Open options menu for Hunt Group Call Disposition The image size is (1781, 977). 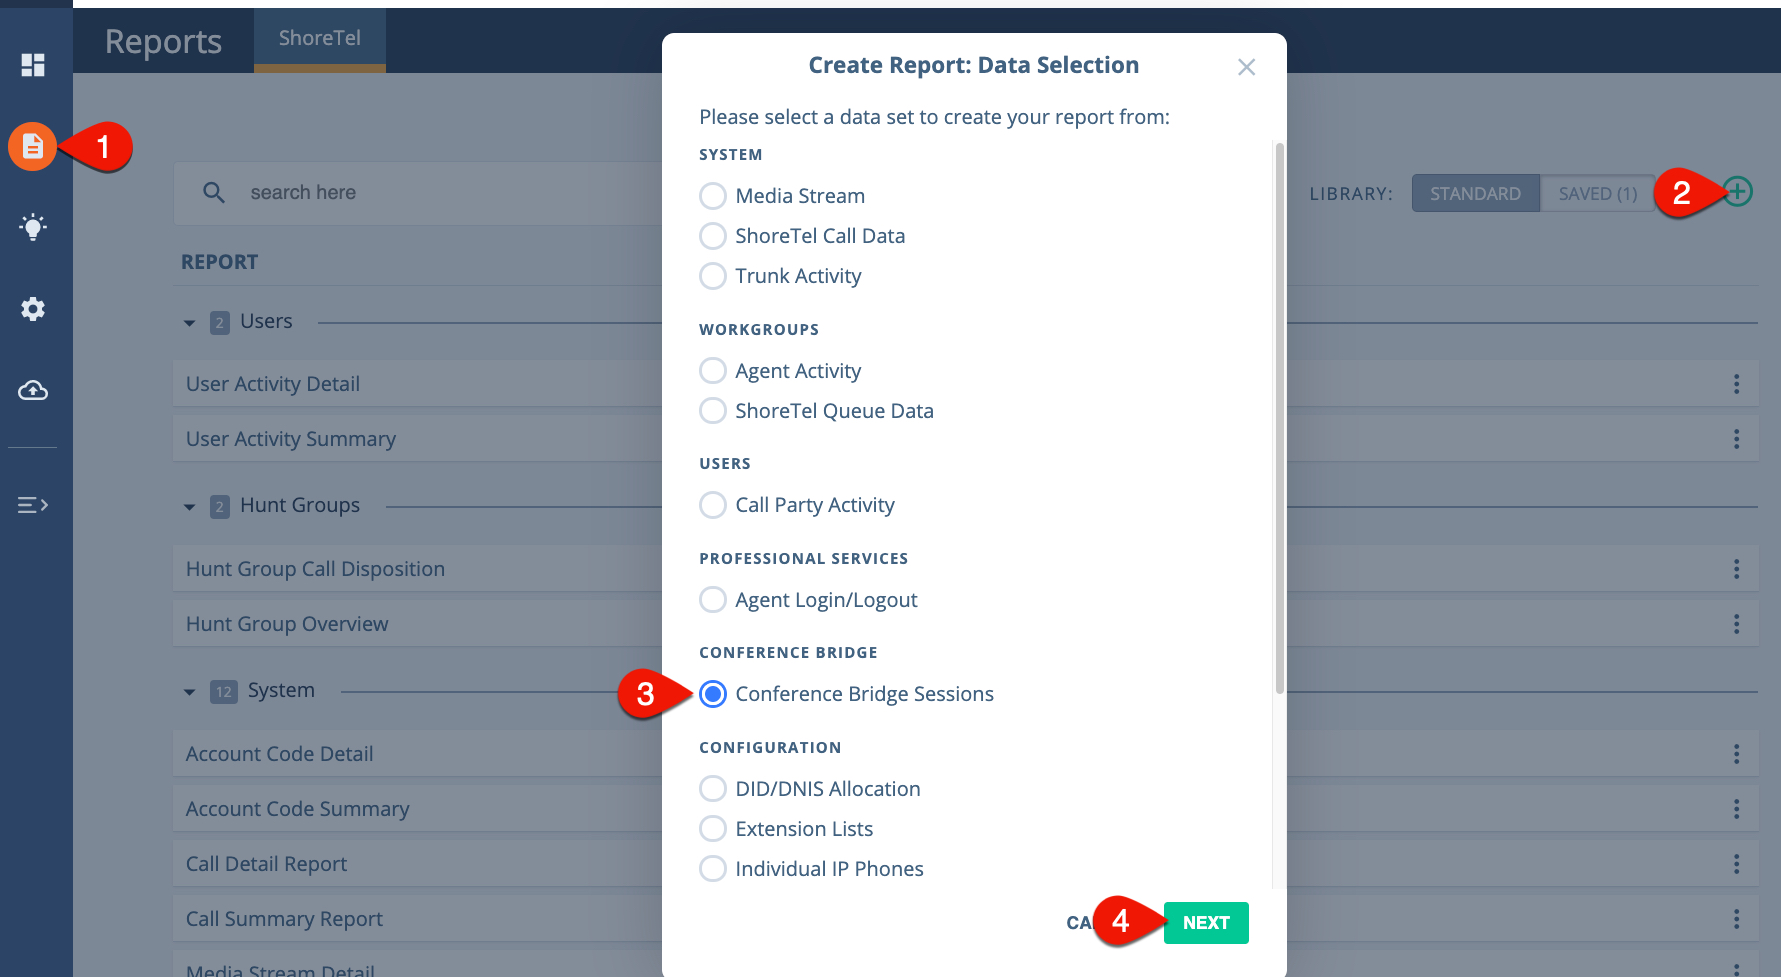pyautogui.click(x=1737, y=569)
